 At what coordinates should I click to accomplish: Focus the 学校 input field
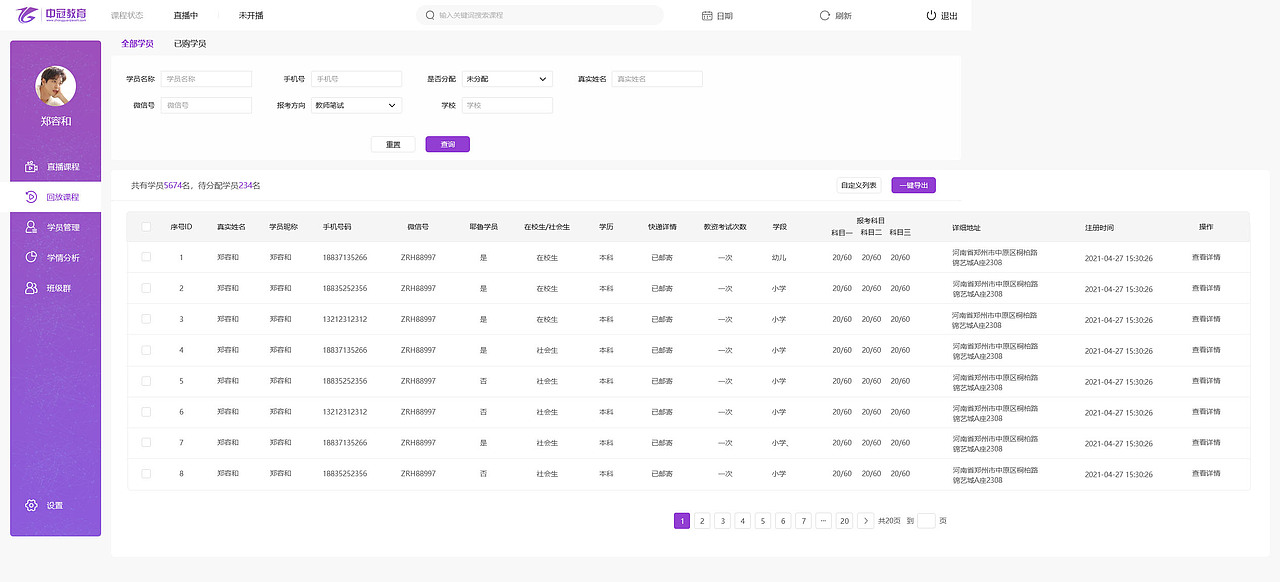(x=507, y=105)
